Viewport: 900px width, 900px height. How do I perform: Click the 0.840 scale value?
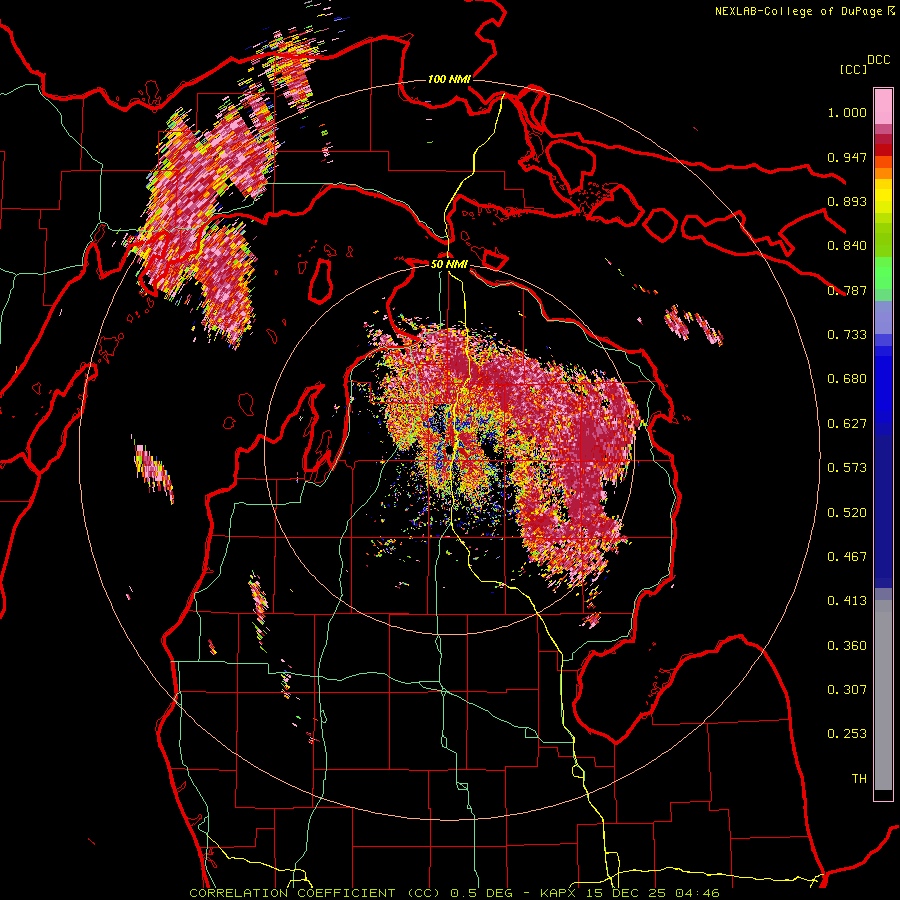click(x=847, y=246)
